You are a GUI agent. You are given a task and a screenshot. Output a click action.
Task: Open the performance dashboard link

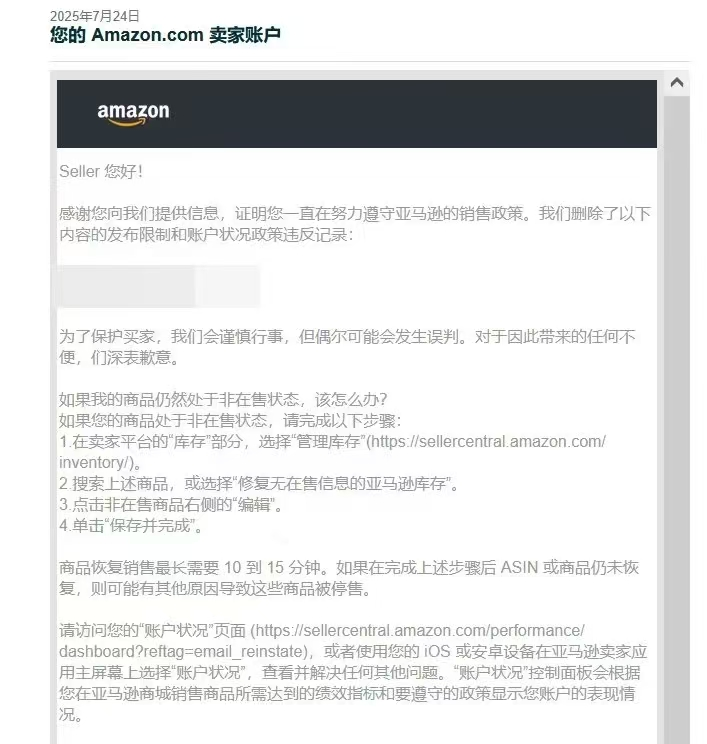click(x=322, y=641)
